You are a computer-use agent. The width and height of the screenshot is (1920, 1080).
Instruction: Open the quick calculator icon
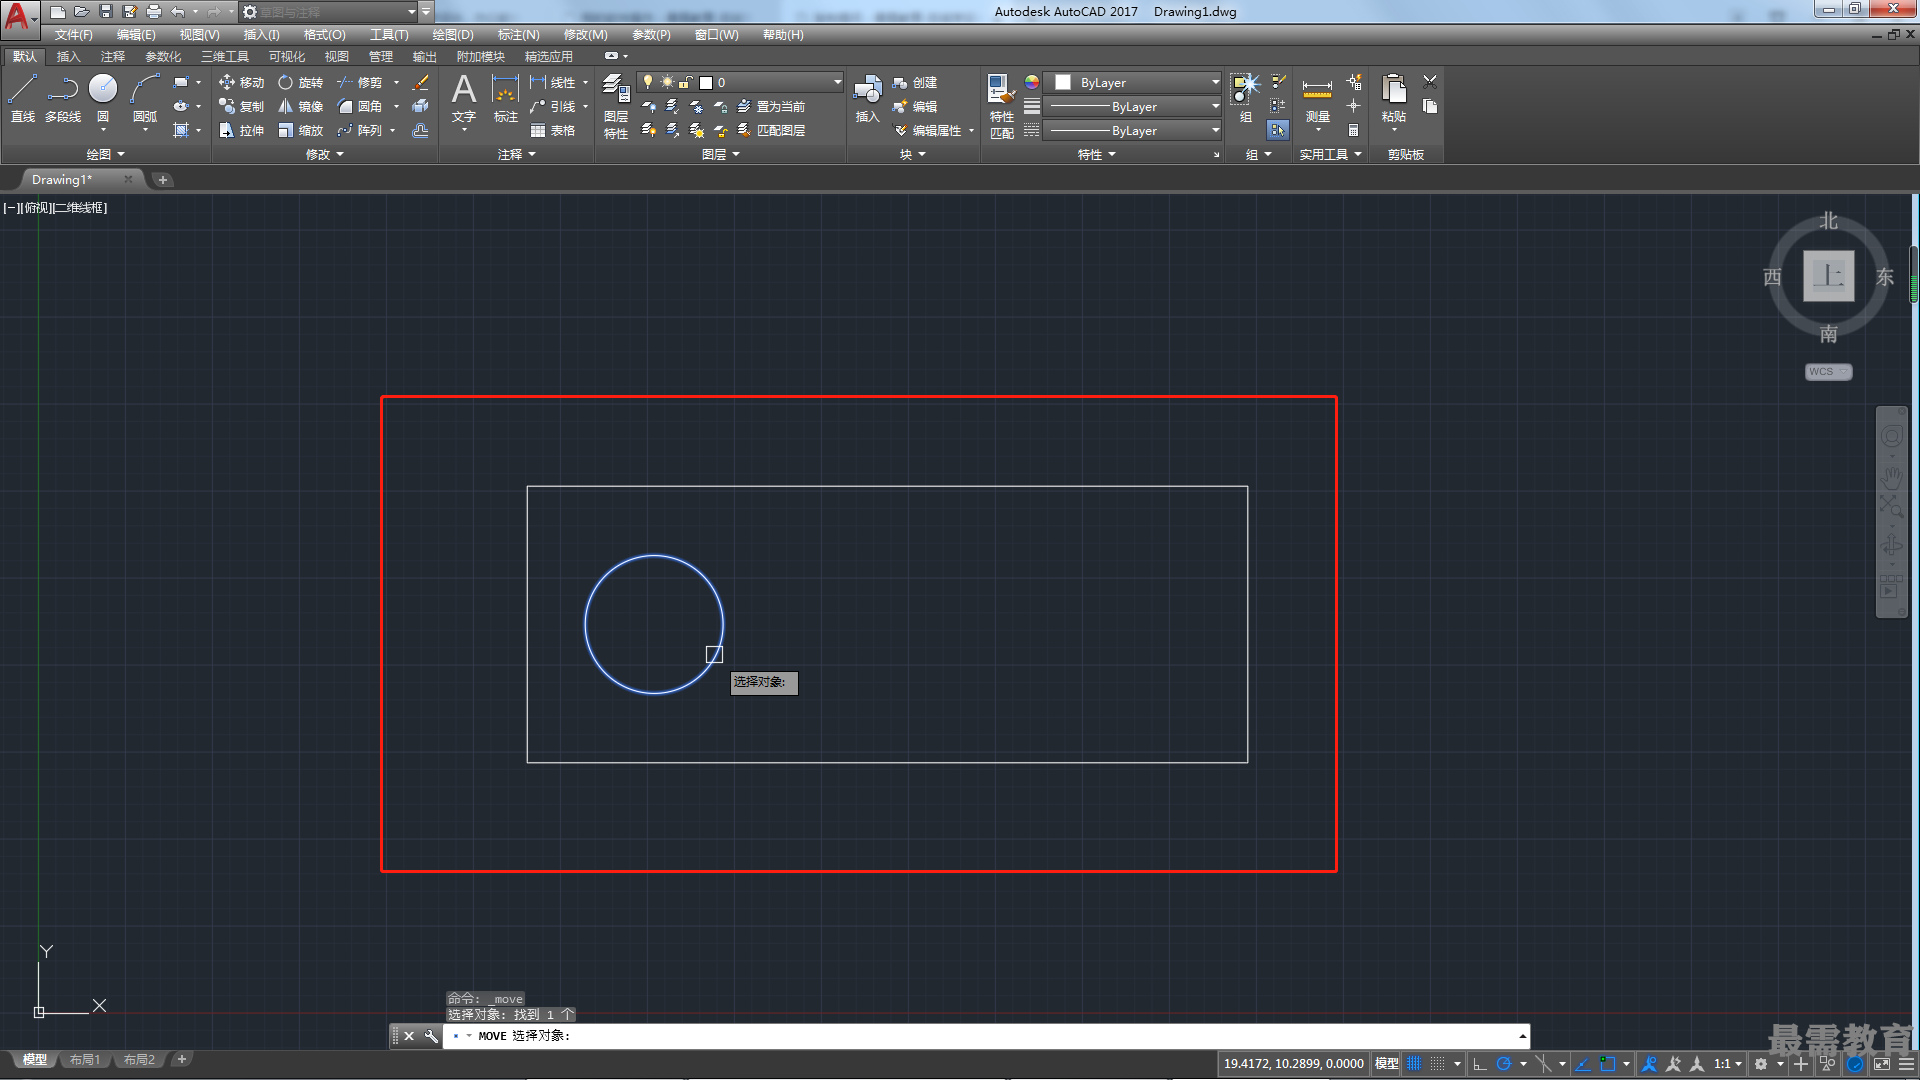(x=1353, y=130)
